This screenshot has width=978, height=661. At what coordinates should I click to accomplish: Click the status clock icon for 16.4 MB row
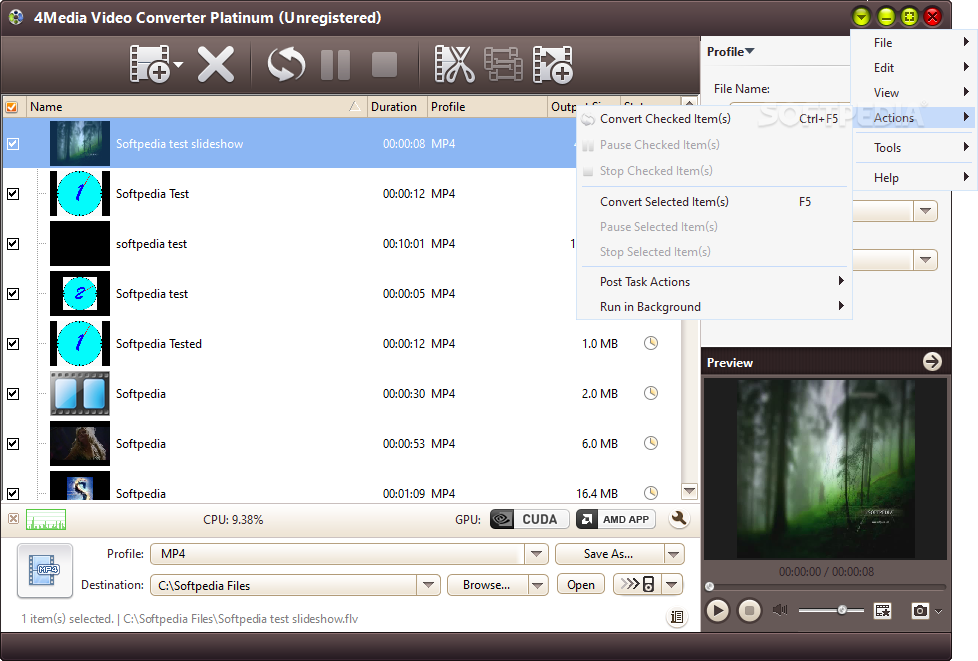(651, 493)
